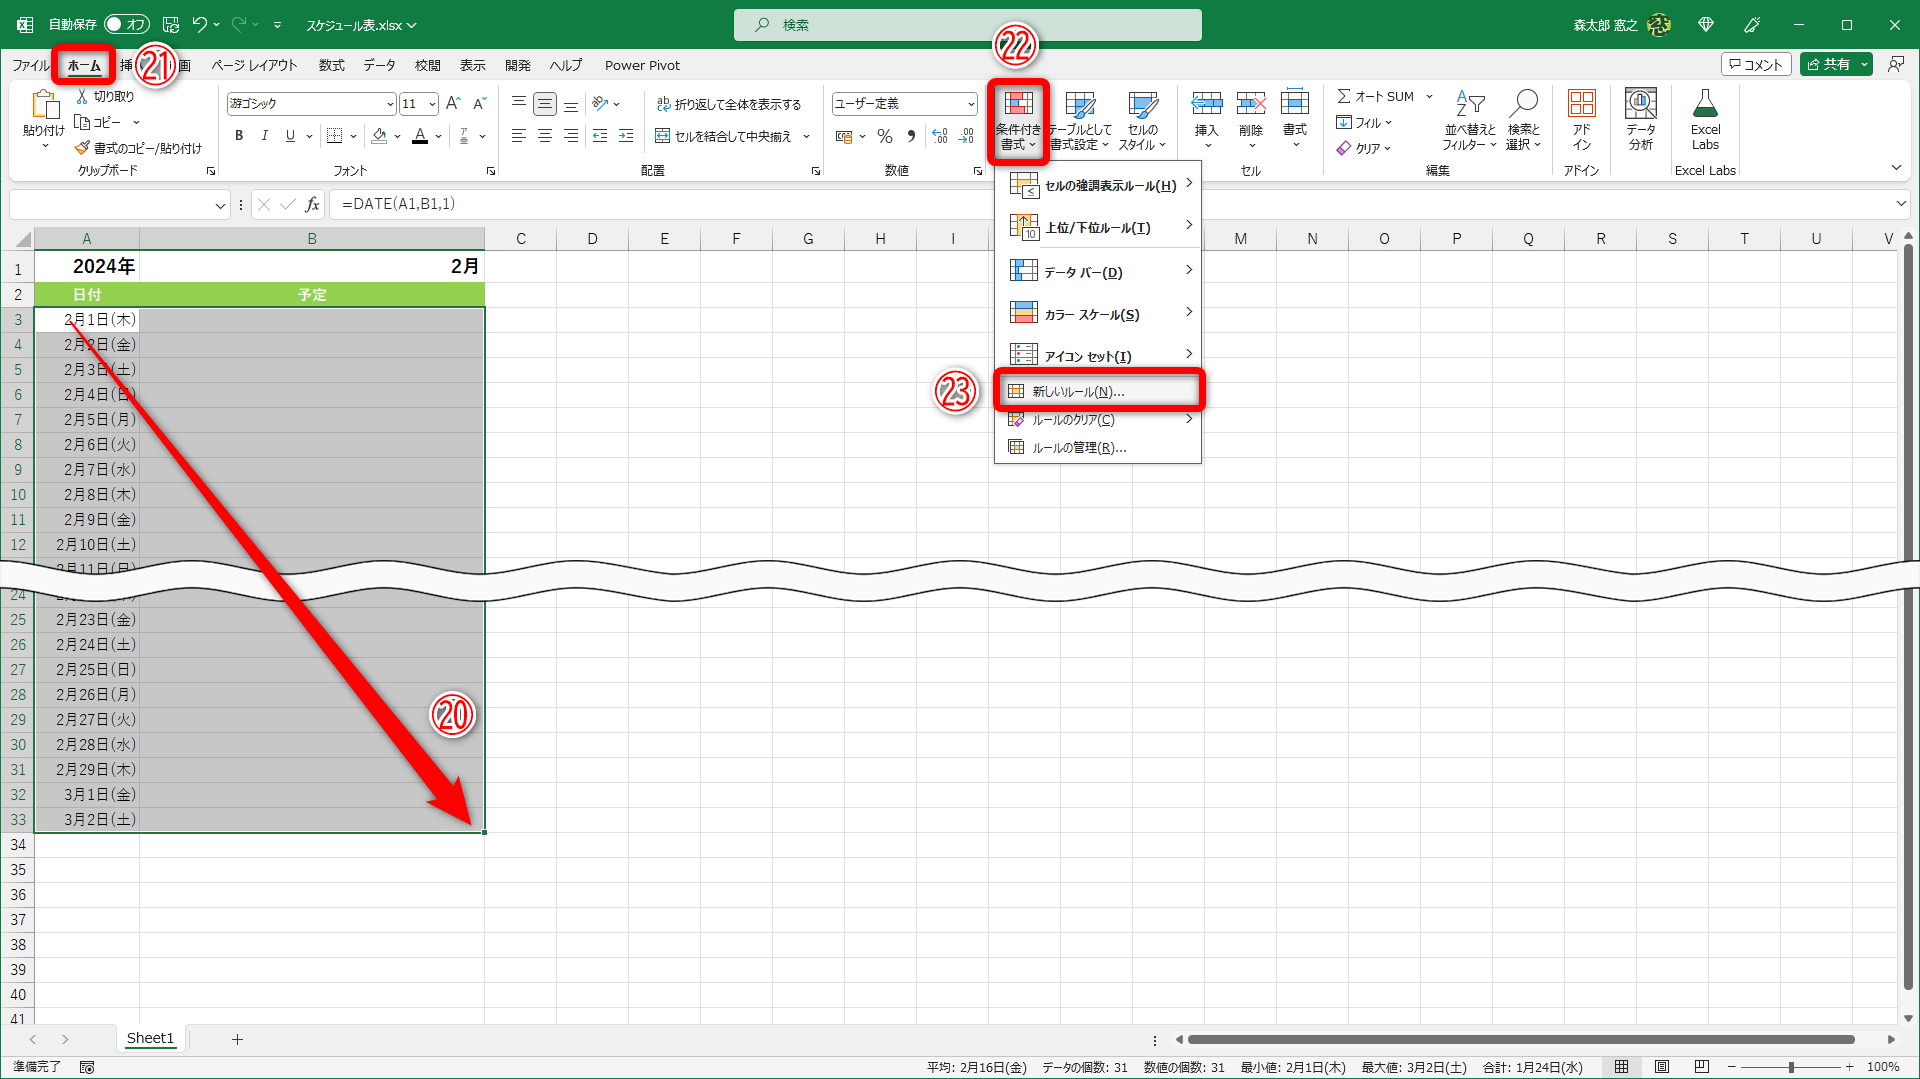Viewport: 1920px width, 1079px height.
Task: Expand the formula bar
Action: click(1901, 204)
